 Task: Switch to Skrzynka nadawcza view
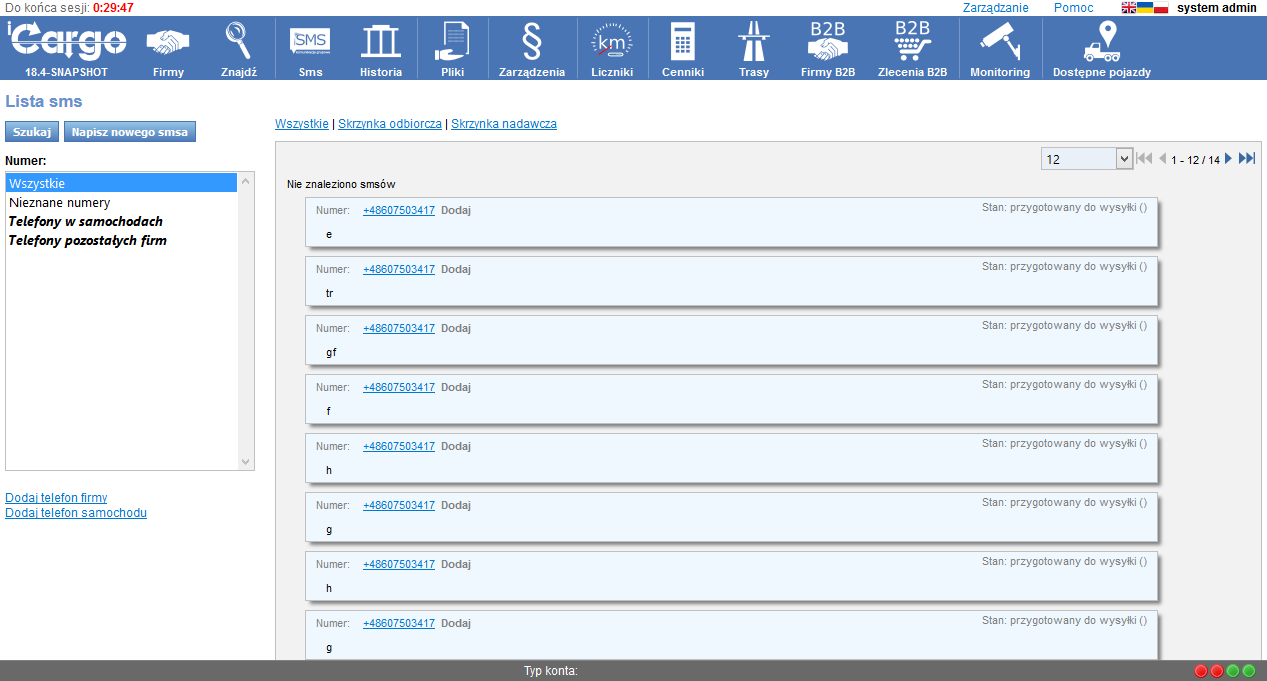[503, 124]
